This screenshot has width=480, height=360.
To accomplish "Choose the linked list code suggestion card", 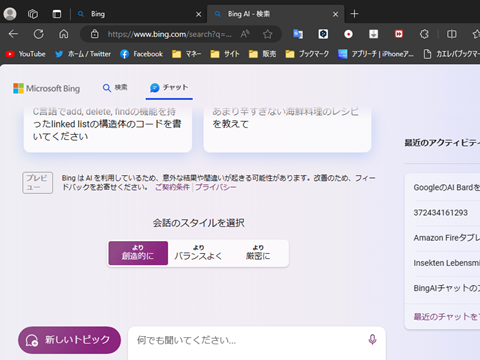I will tap(108, 129).
